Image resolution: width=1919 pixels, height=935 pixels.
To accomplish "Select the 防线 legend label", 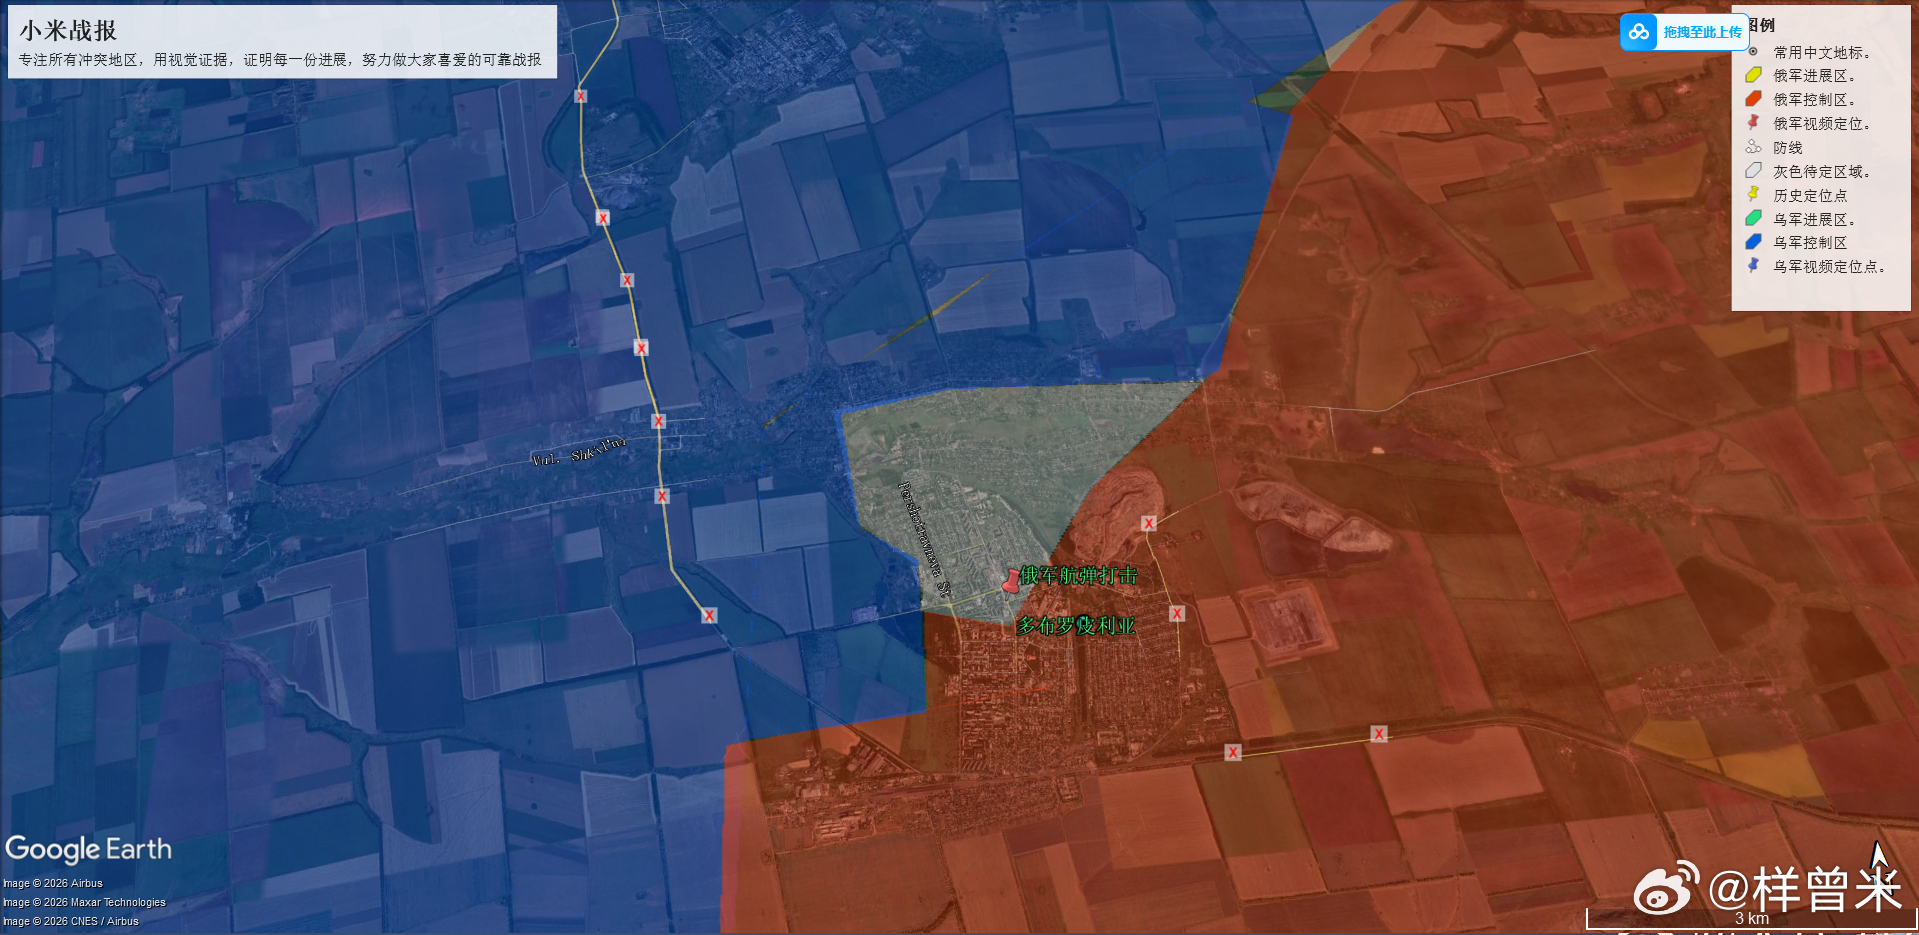I will coord(1788,148).
